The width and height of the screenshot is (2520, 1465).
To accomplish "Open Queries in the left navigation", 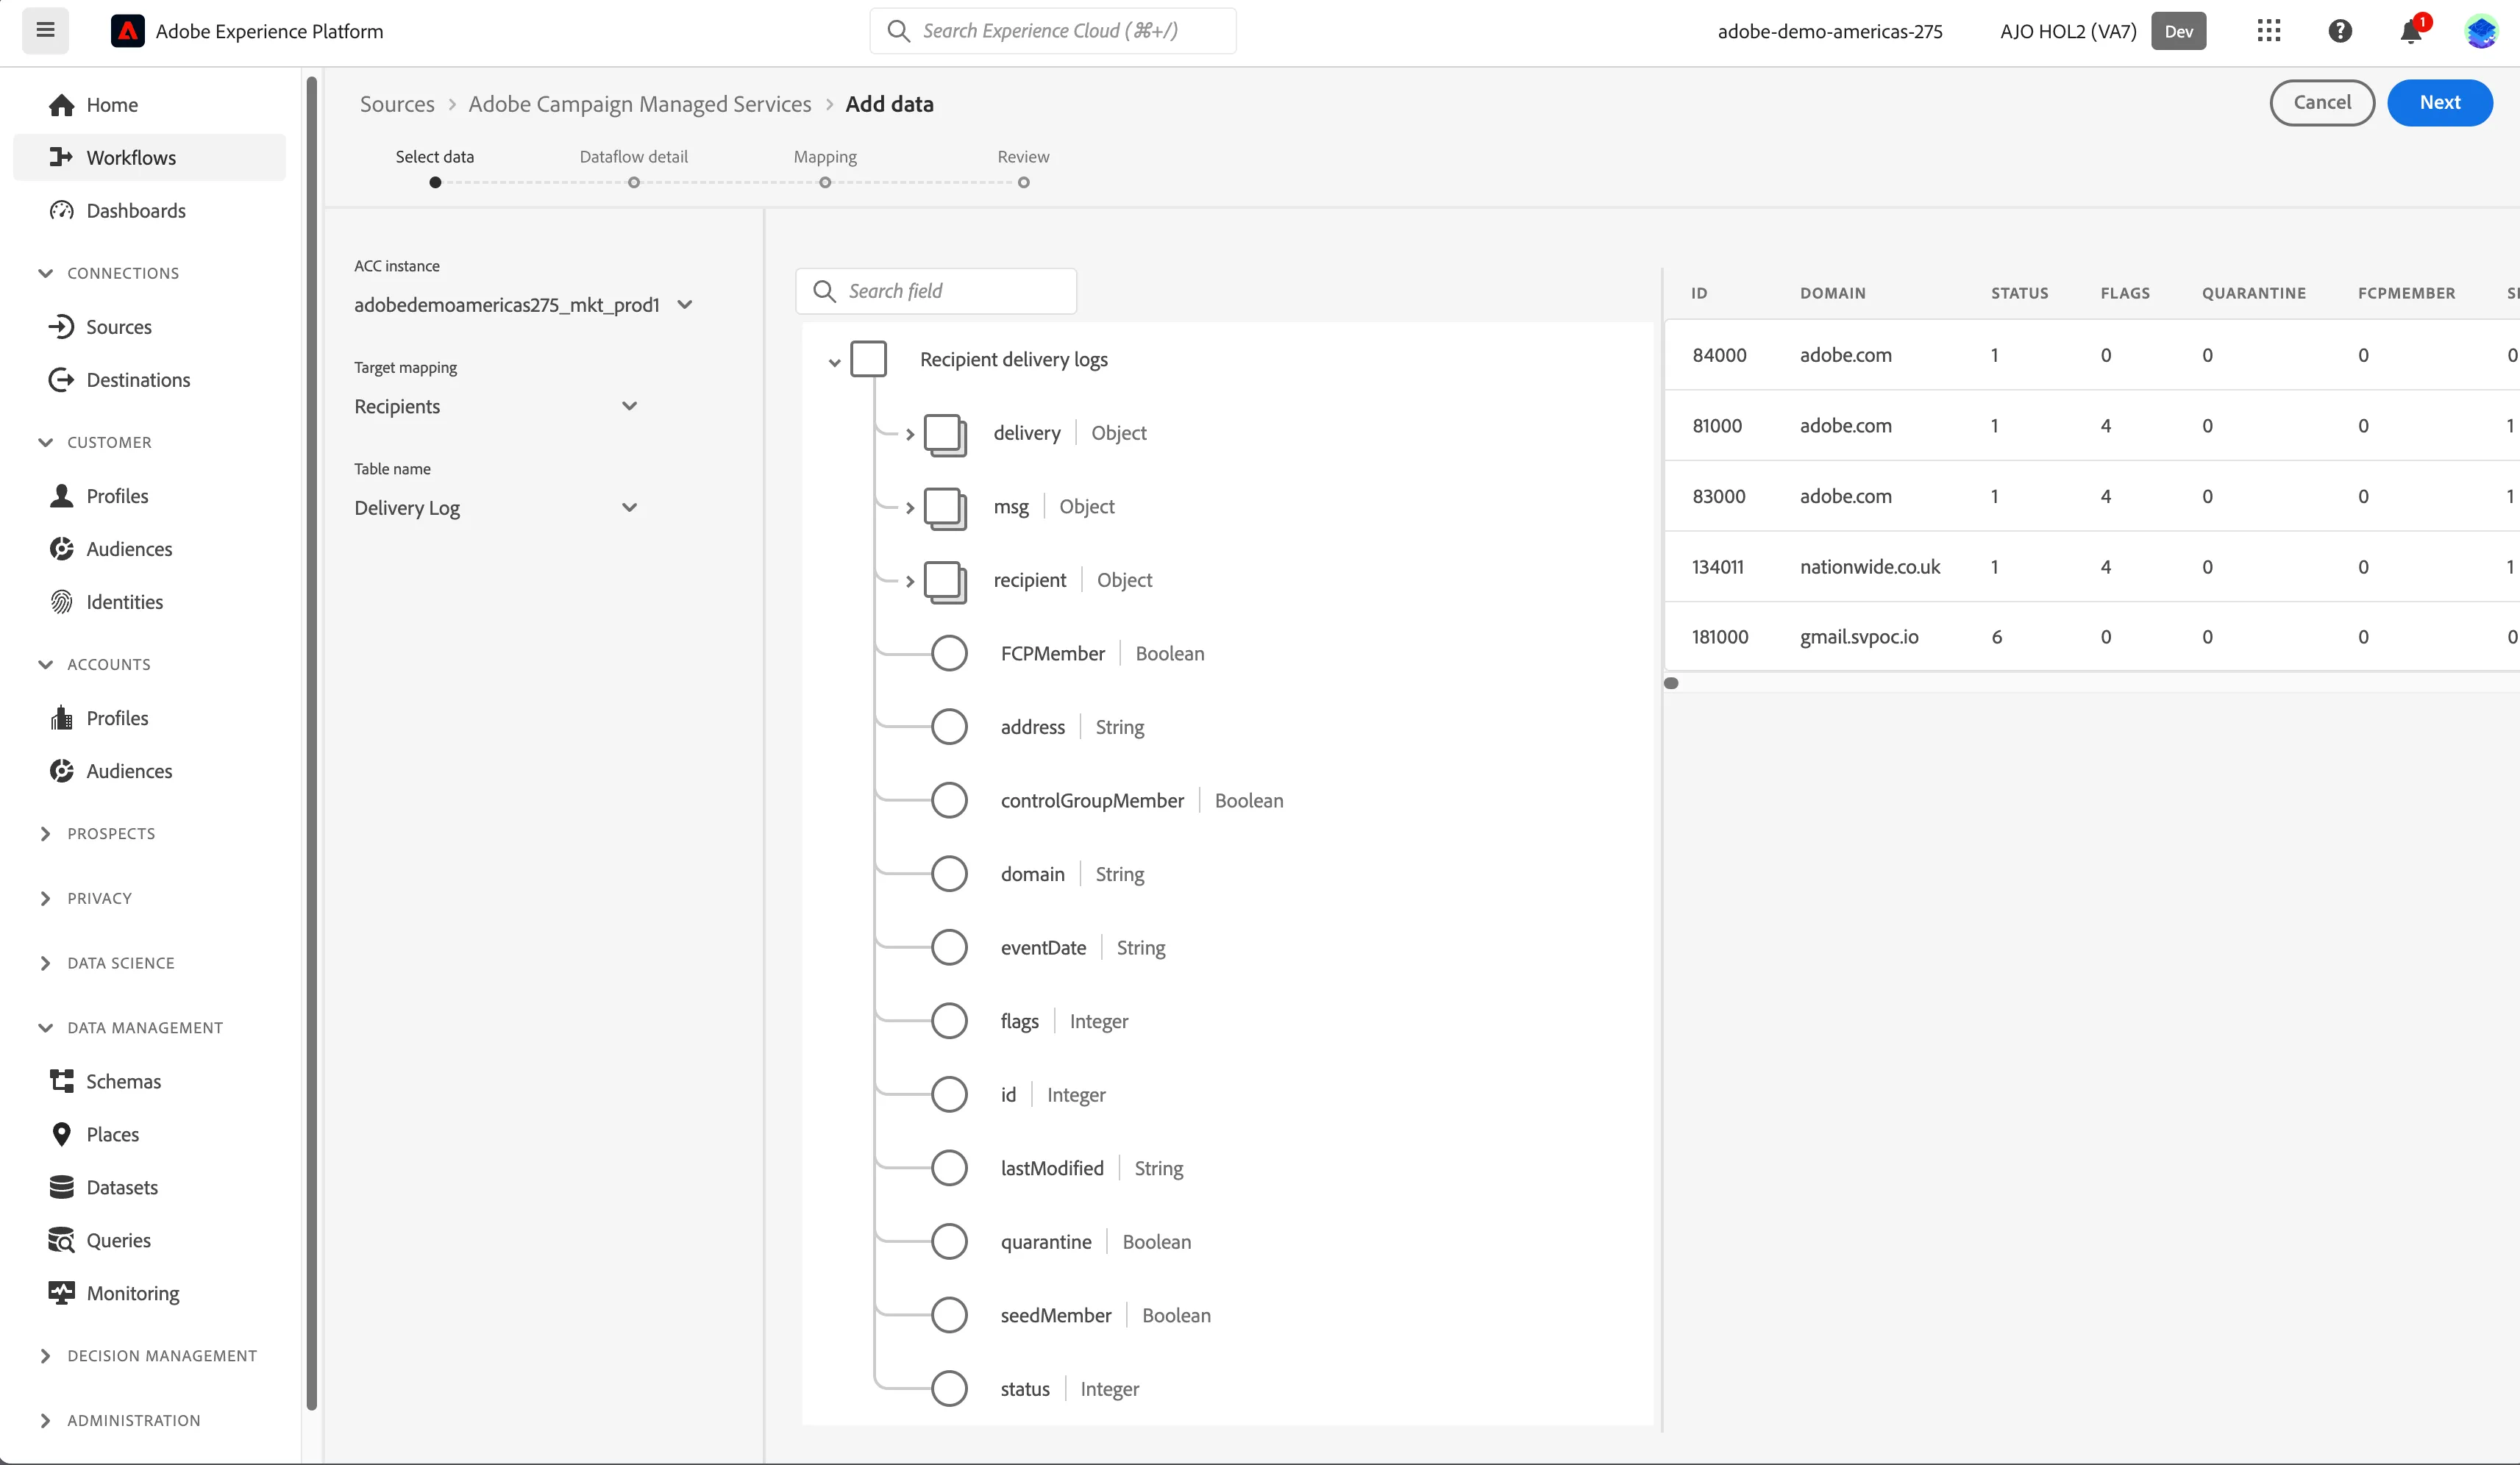I will (118, 1240).
